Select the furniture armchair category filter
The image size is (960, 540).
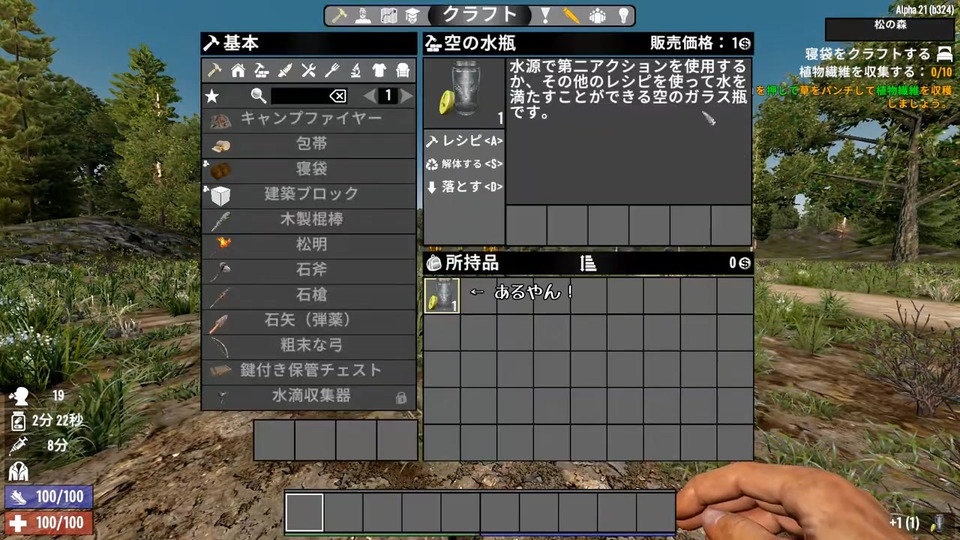click(403, 70)
